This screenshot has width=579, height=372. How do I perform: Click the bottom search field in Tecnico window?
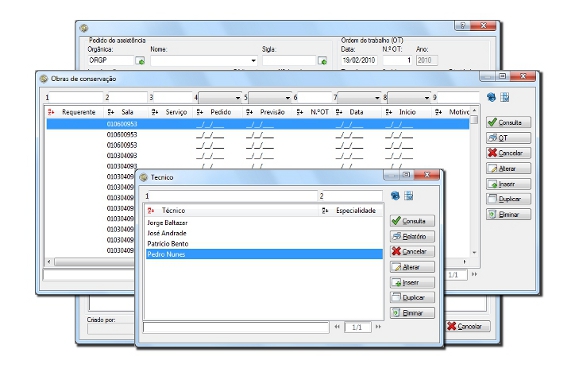click(236, 327)
